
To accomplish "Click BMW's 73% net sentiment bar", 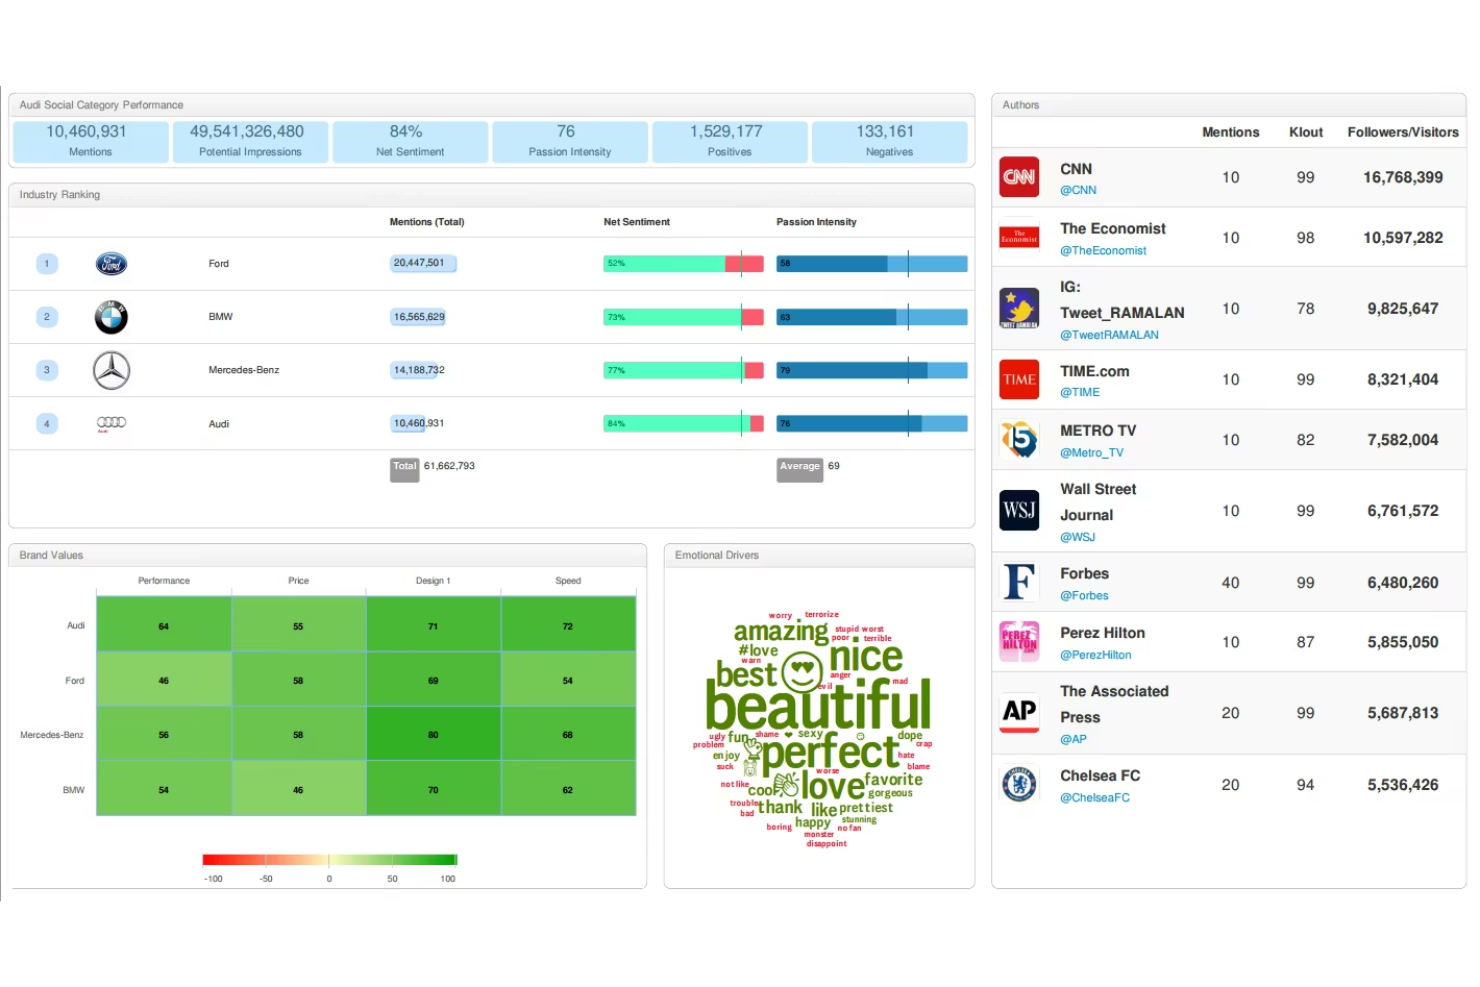I will click(x=683, y=317).
